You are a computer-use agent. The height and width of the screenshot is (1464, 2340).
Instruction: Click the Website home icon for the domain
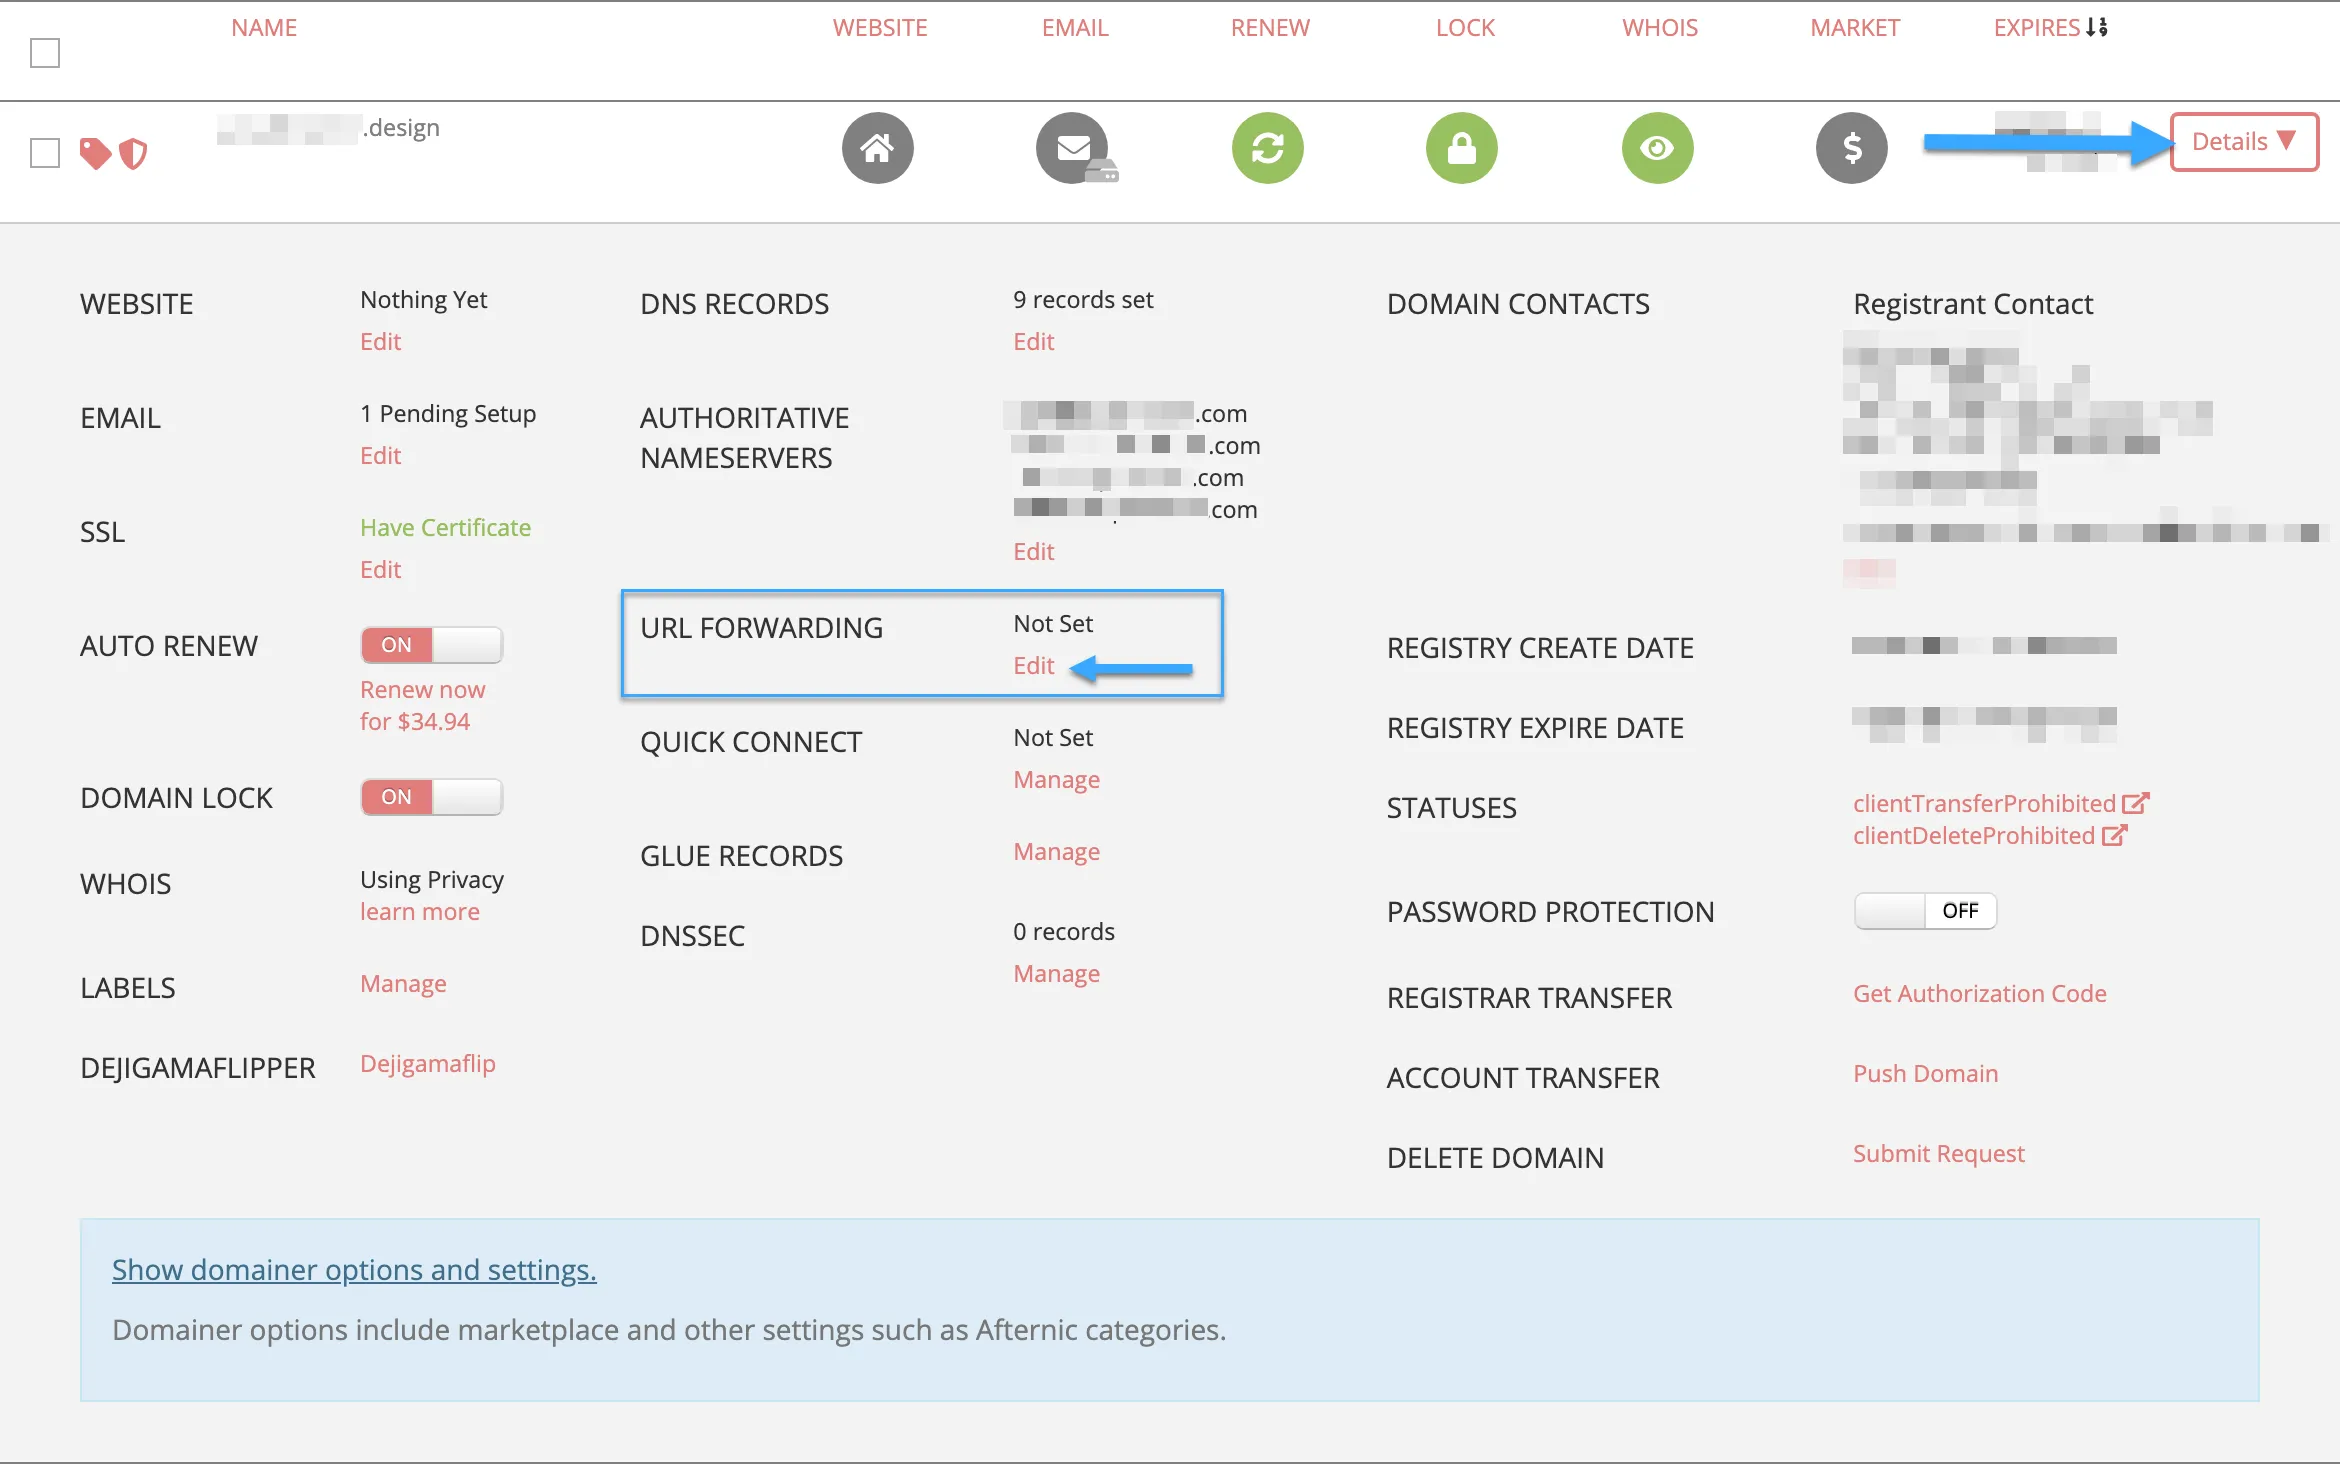[877, 148]
